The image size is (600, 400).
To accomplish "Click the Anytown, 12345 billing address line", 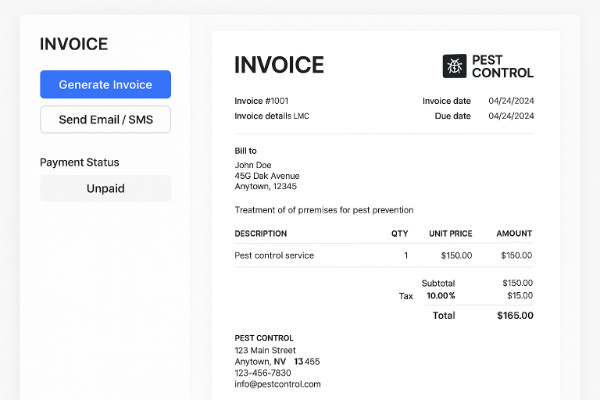I will point(266,186).
